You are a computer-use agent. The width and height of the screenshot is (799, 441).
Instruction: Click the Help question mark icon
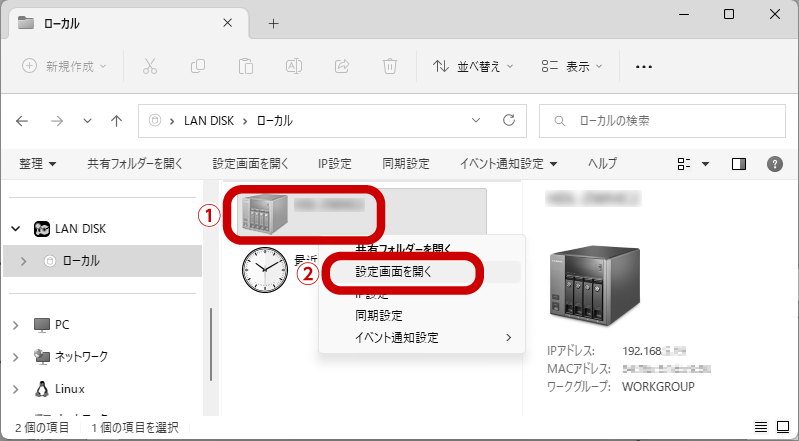(773, 163)
